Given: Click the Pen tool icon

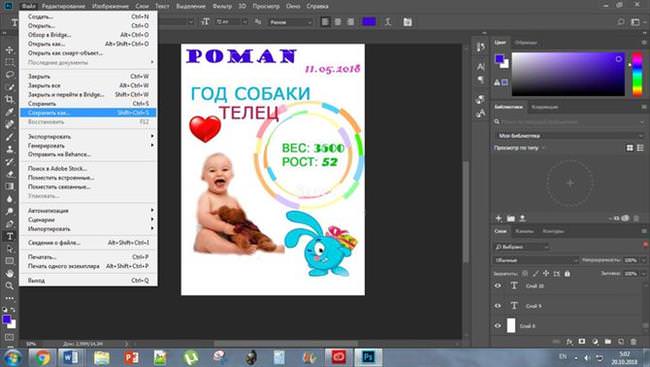Looking at the screenshot, I should click(10, 224).
